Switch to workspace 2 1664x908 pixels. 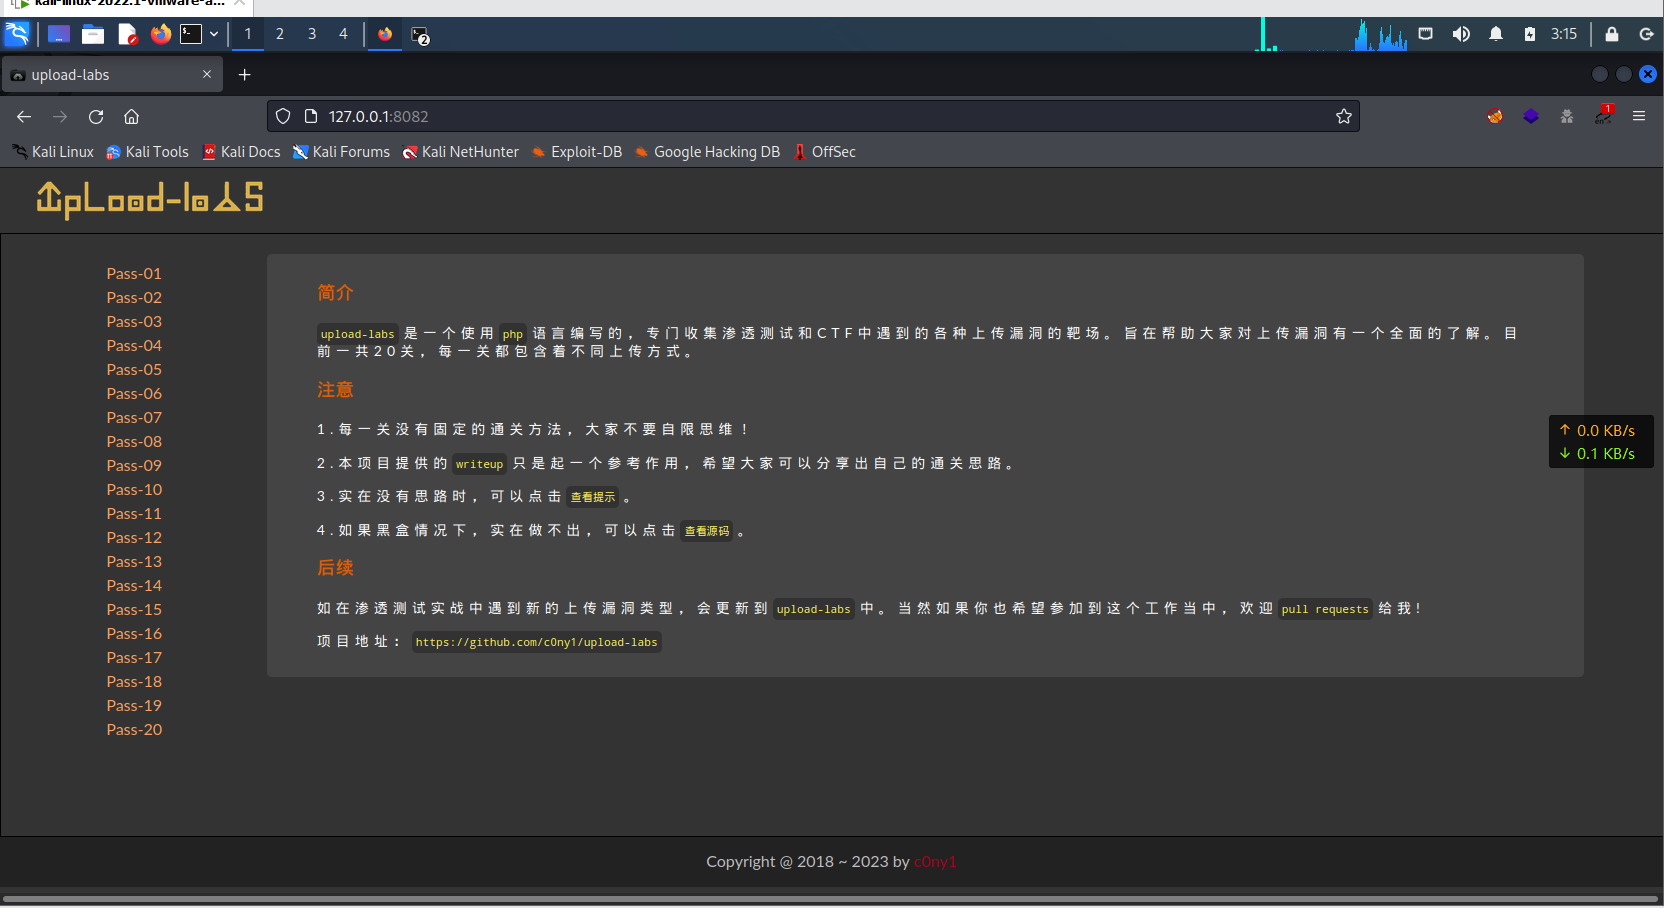tap(280, 34)
